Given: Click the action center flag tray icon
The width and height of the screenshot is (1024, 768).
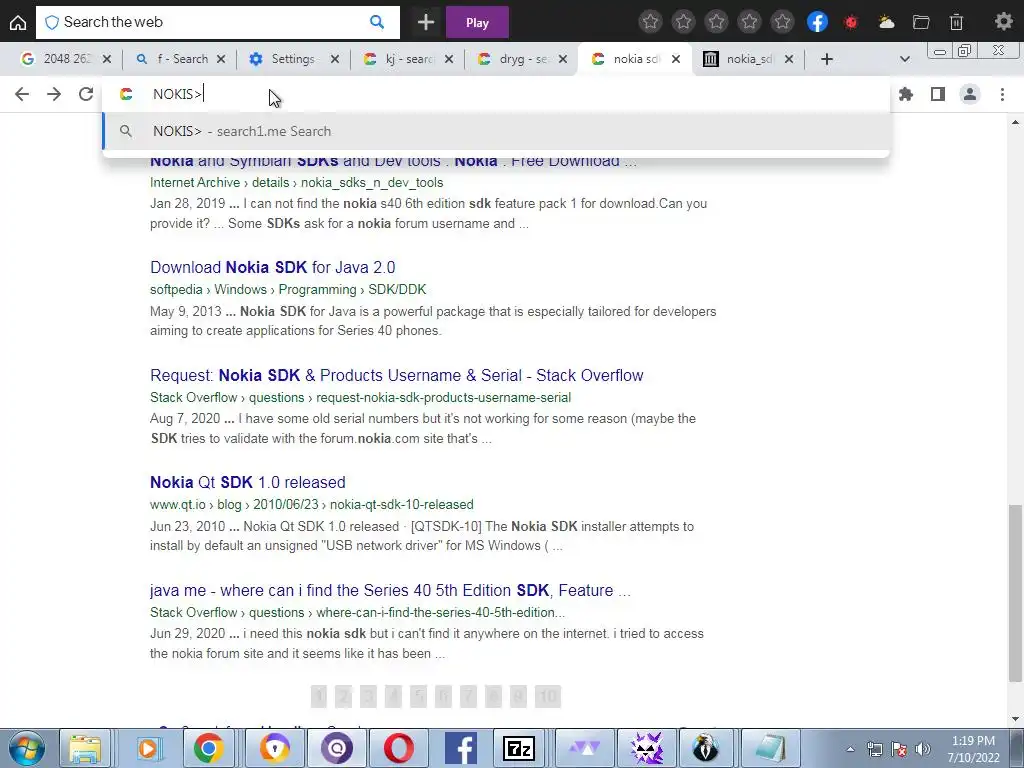Looking at the screenshot, I should [x=899, y=749].
